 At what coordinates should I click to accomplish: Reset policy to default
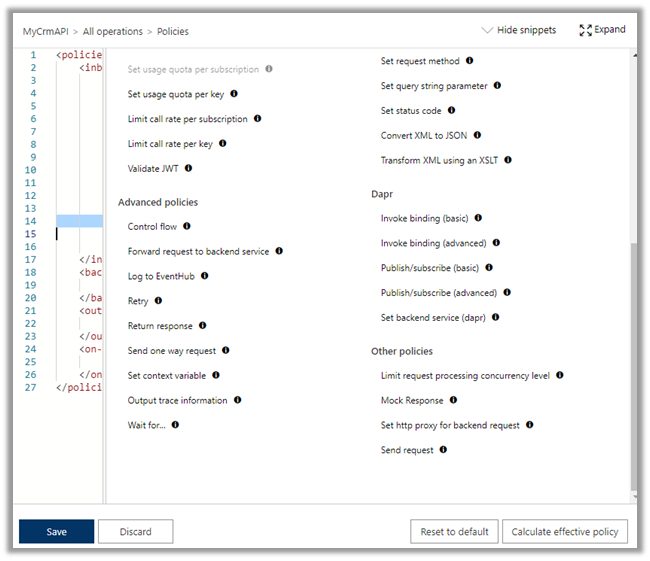453,532
